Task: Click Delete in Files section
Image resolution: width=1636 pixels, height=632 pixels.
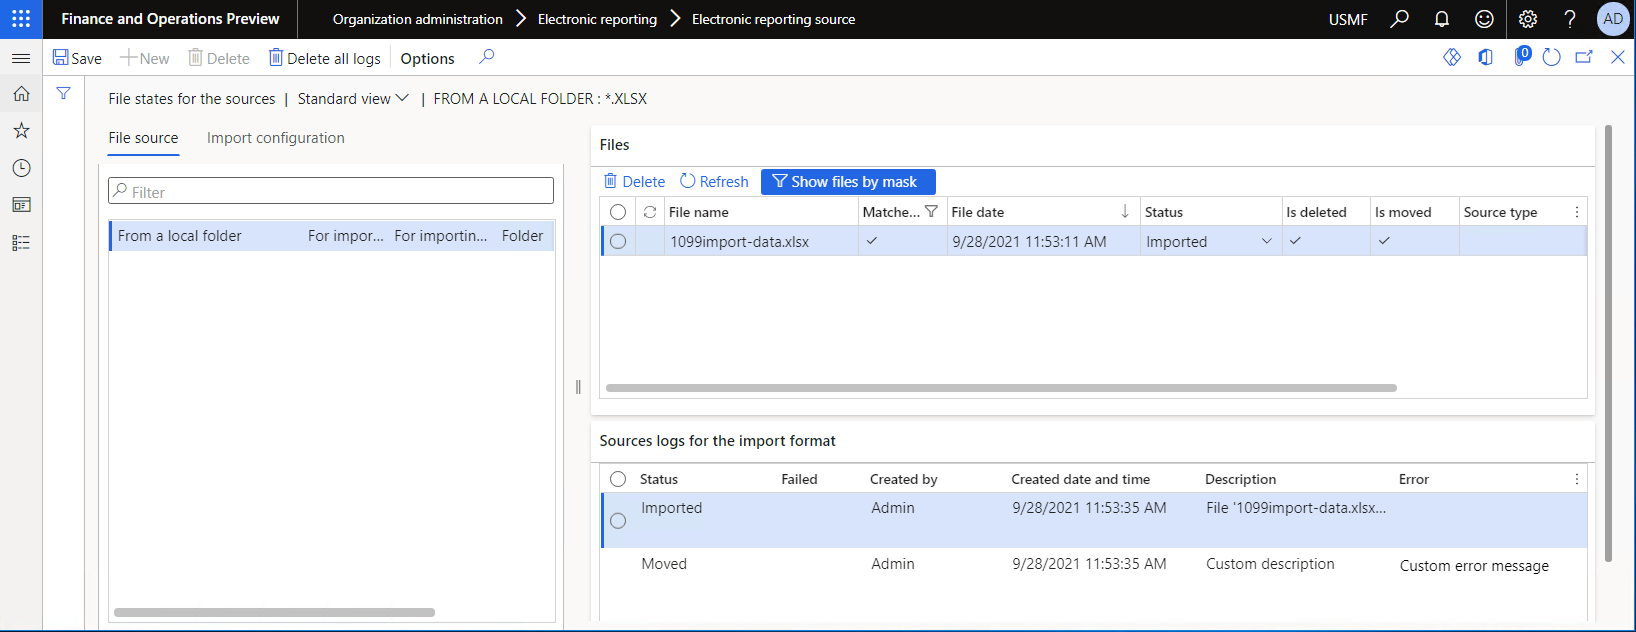Action: 634,181
